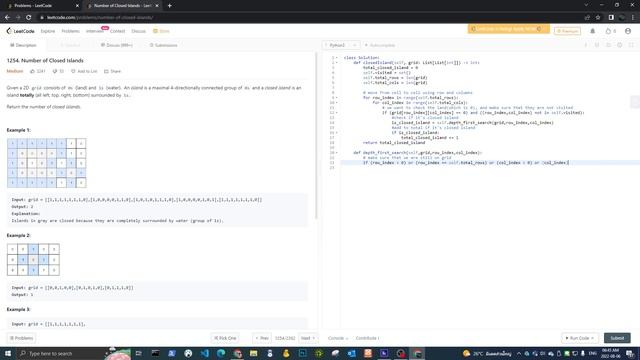
Task: Toggle the Autocomplete option
Action: click(380, 45)
